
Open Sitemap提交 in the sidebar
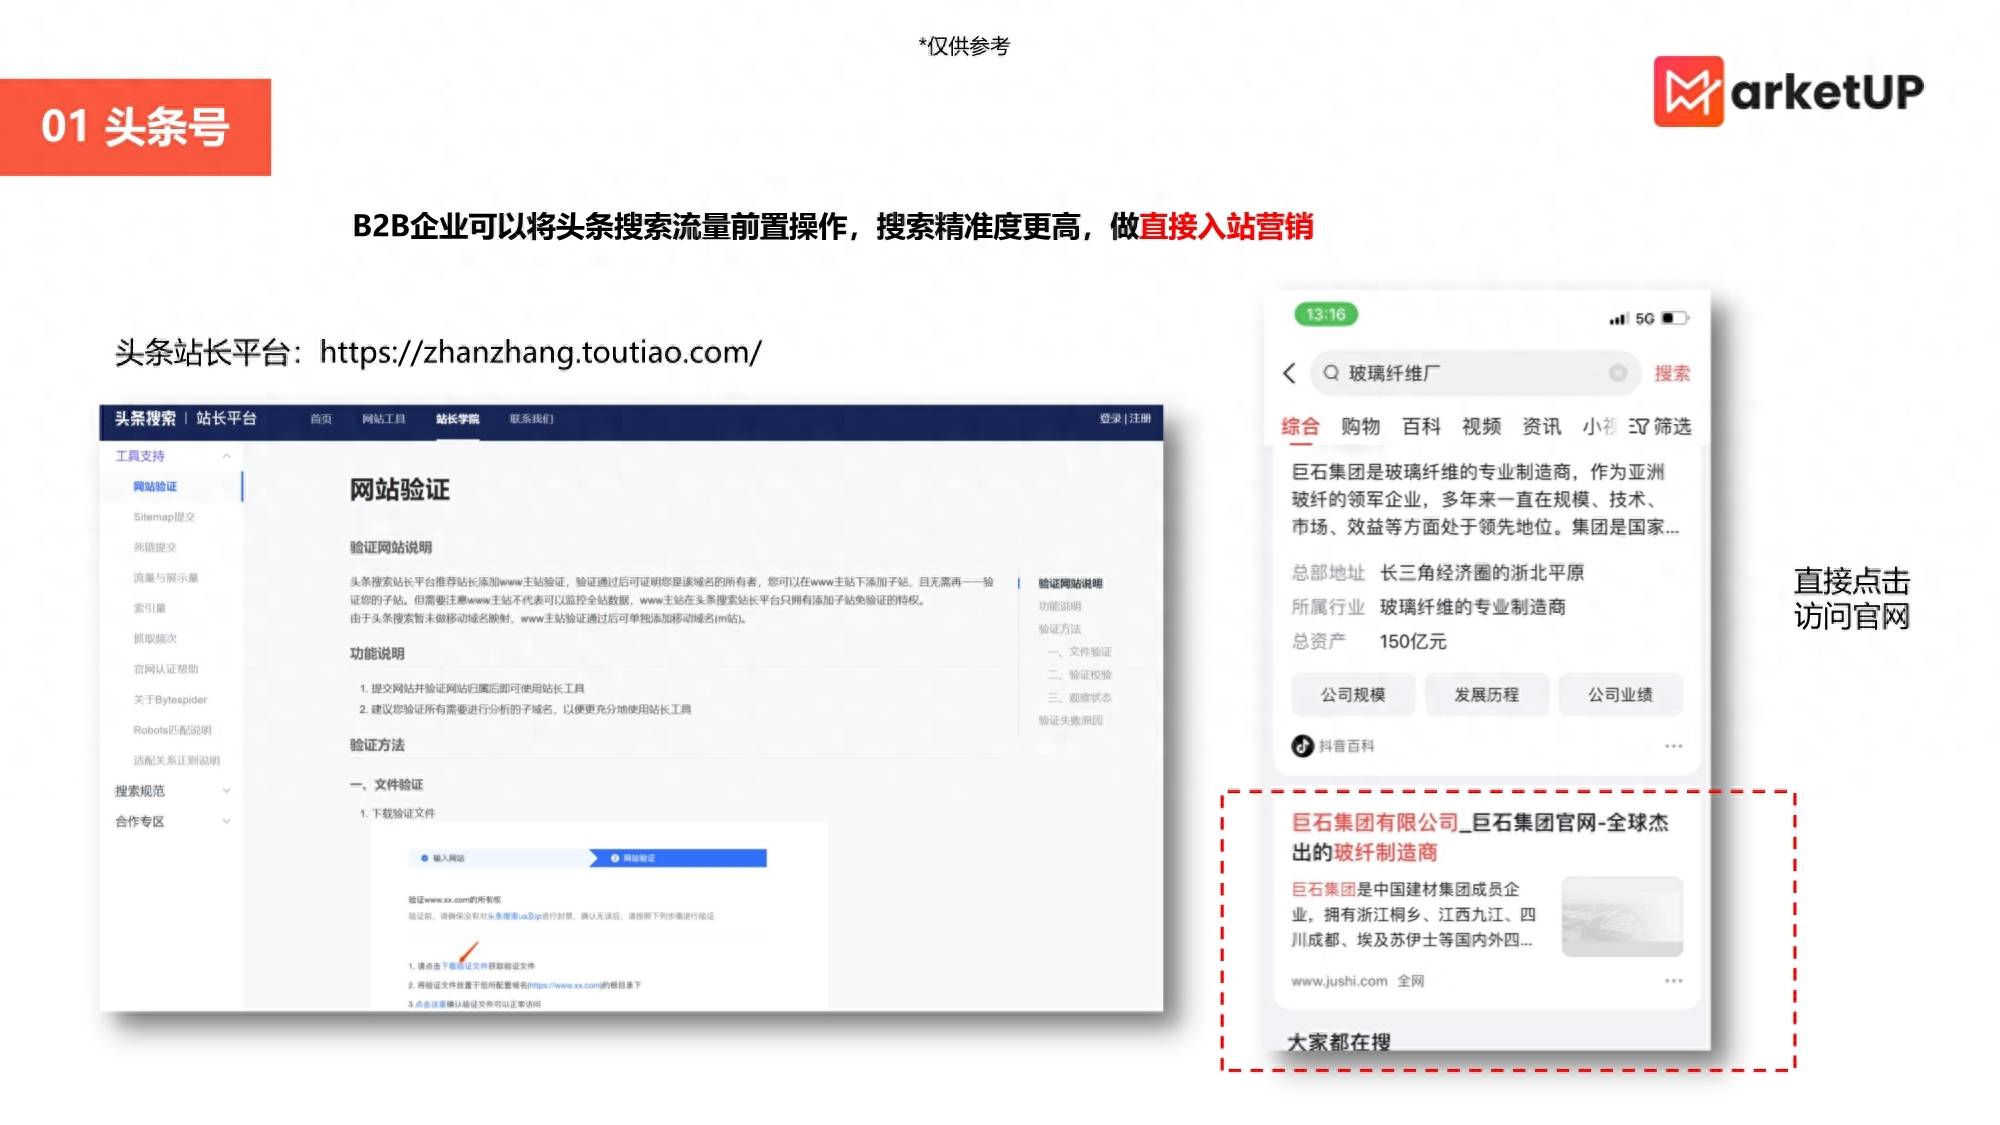(x=164, y=517)
